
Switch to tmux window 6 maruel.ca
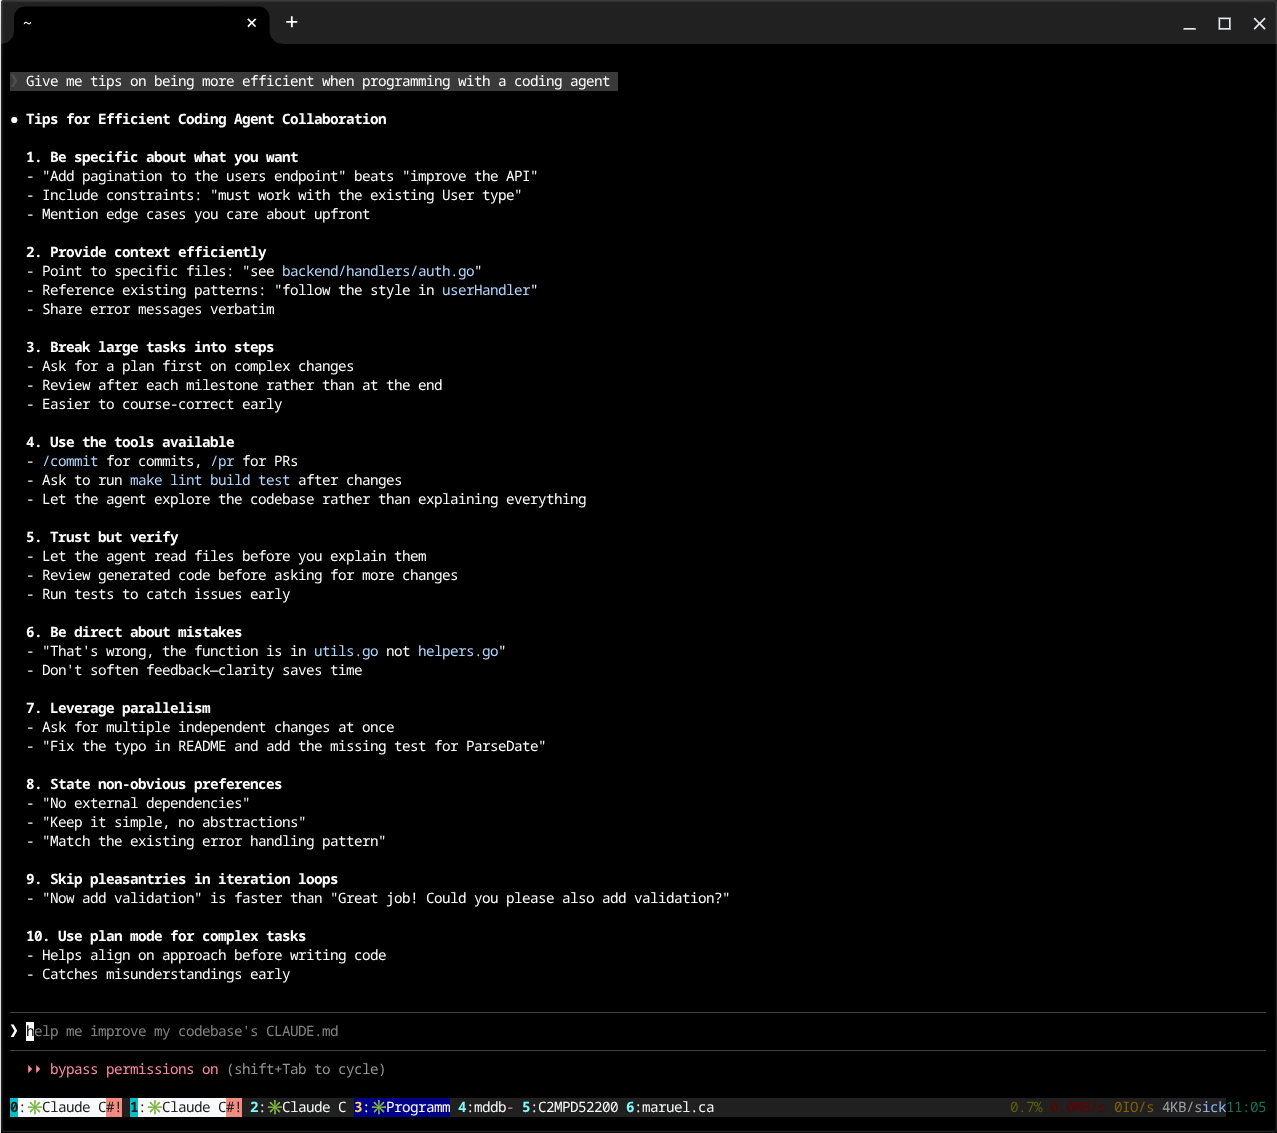pos(670,1107)
